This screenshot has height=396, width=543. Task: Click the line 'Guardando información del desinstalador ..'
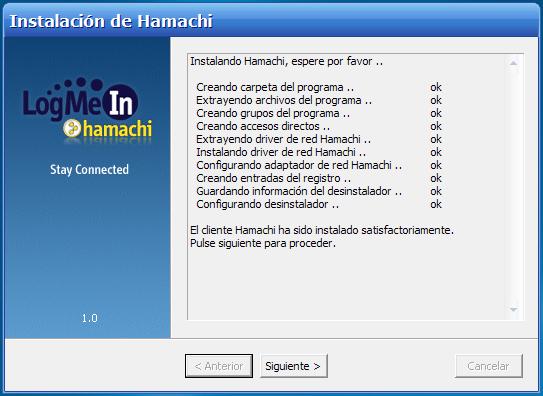click(299, 191)
